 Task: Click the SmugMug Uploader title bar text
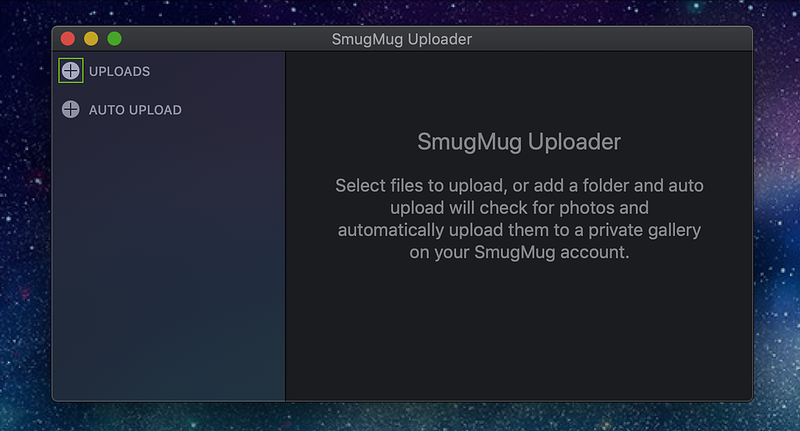402,39
